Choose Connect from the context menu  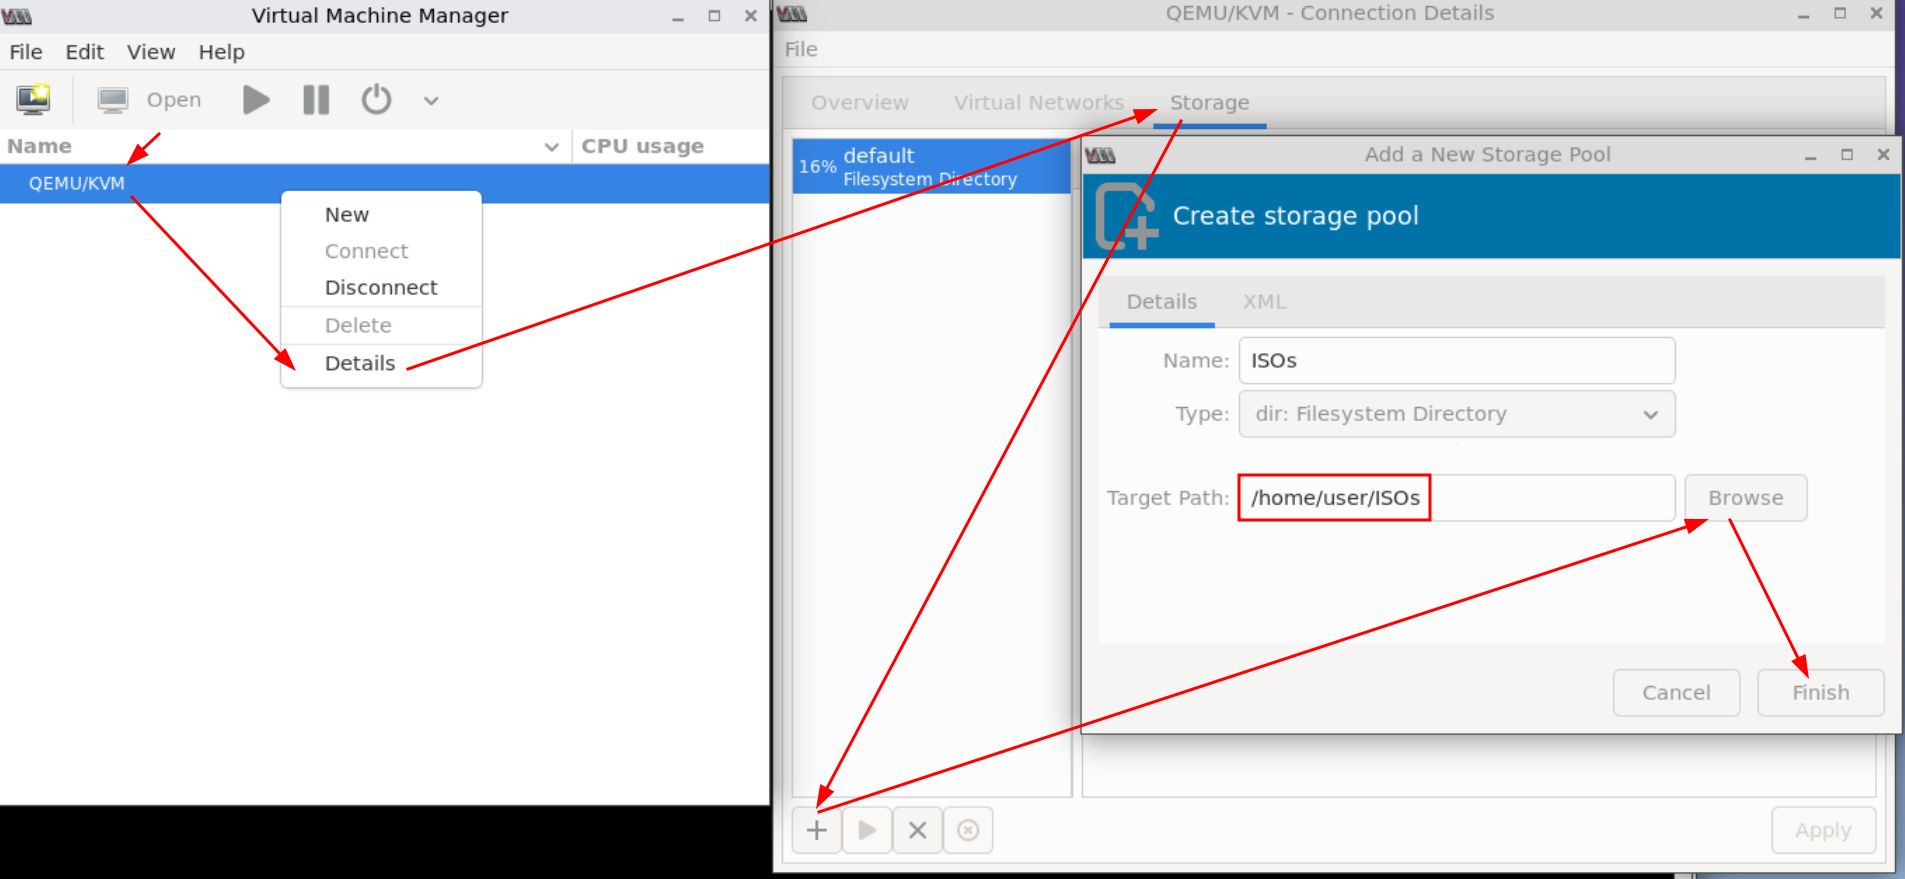[x=366, y=251]
